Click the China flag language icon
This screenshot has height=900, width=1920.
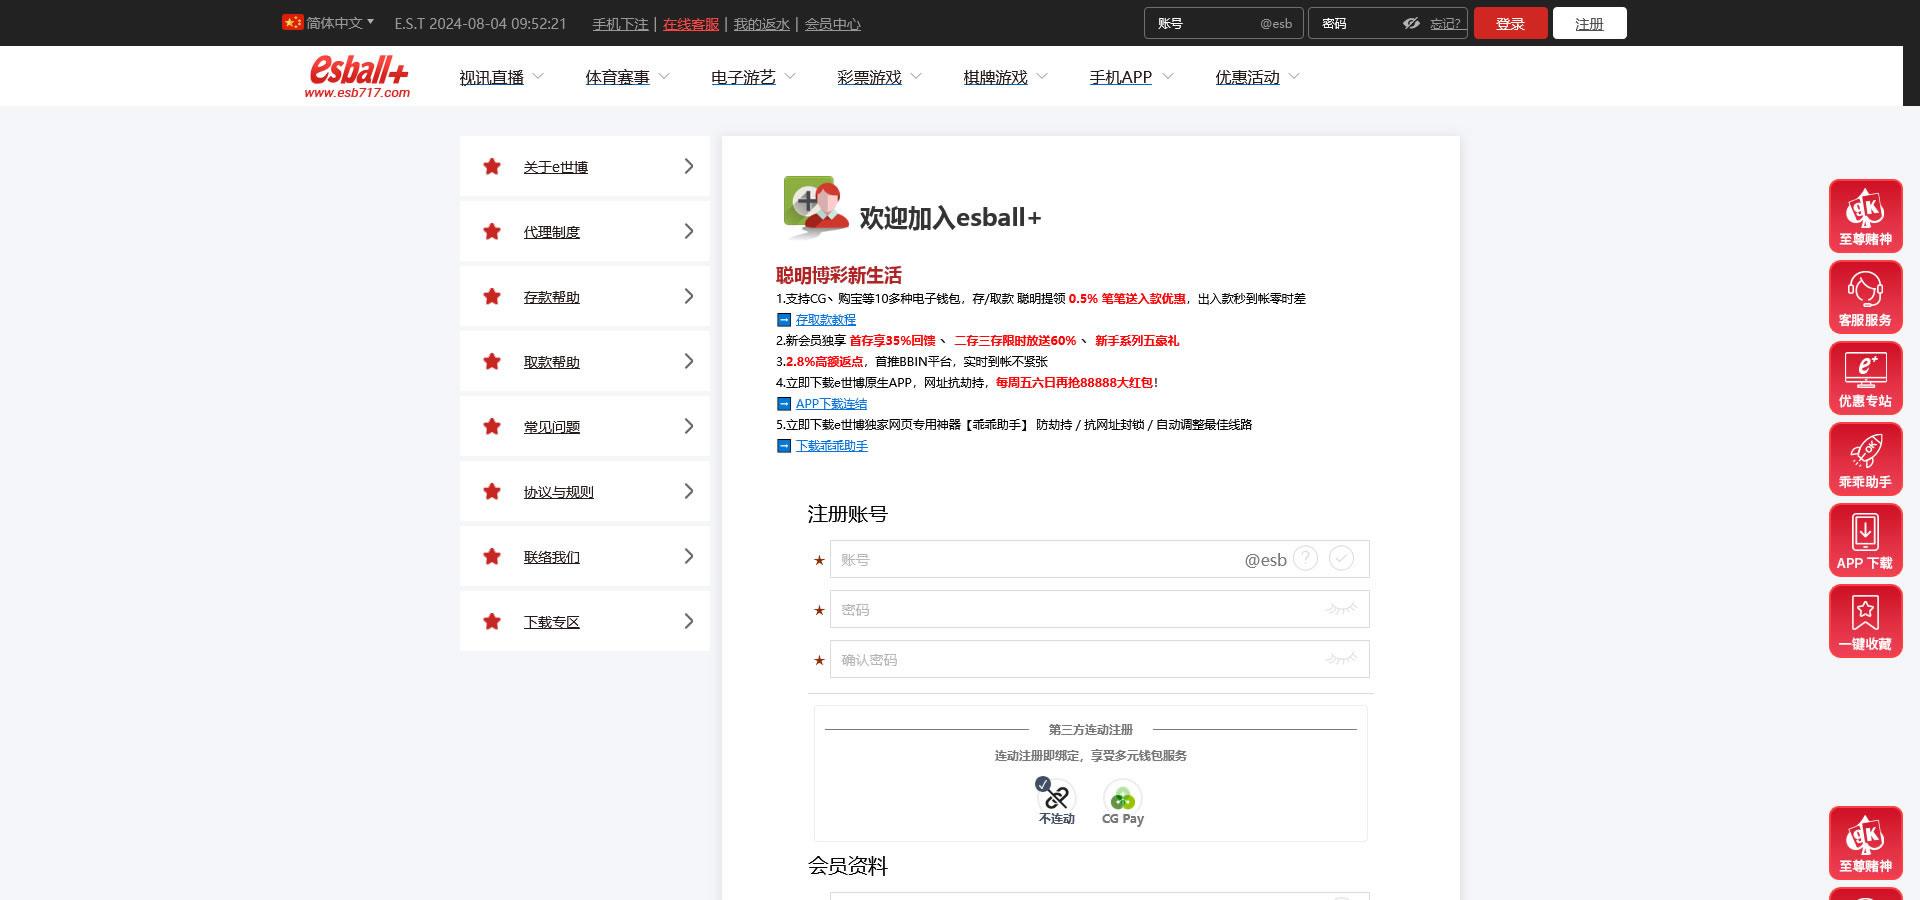pyautogui.click(x=292, y=22)
